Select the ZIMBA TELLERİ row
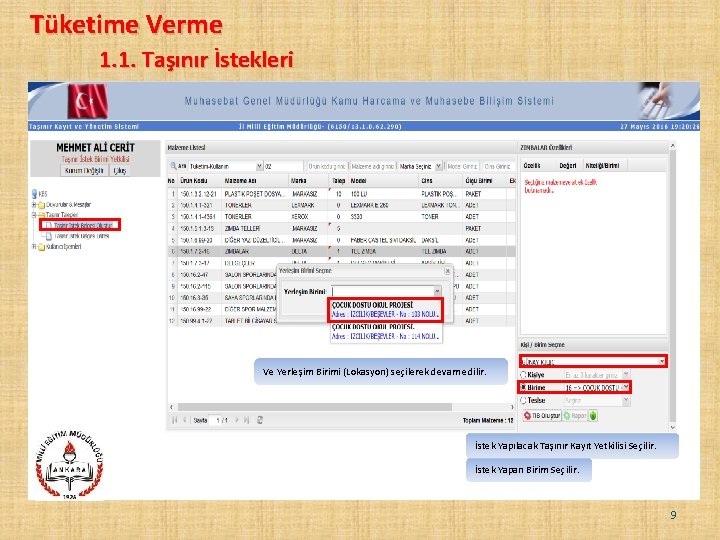The width and height of the screenshot is (720, 540). 341,228
